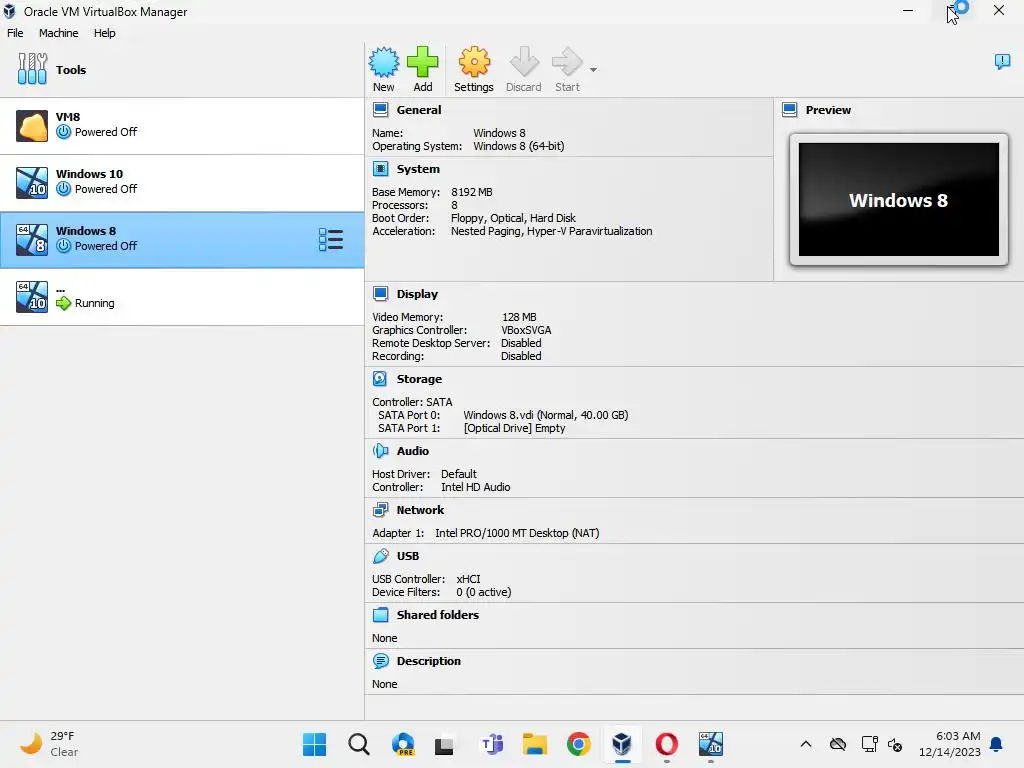Click the Start arrow icon
Viewport: 1024px width, 768px height.
pyautogui.click(x=567, y=69)
